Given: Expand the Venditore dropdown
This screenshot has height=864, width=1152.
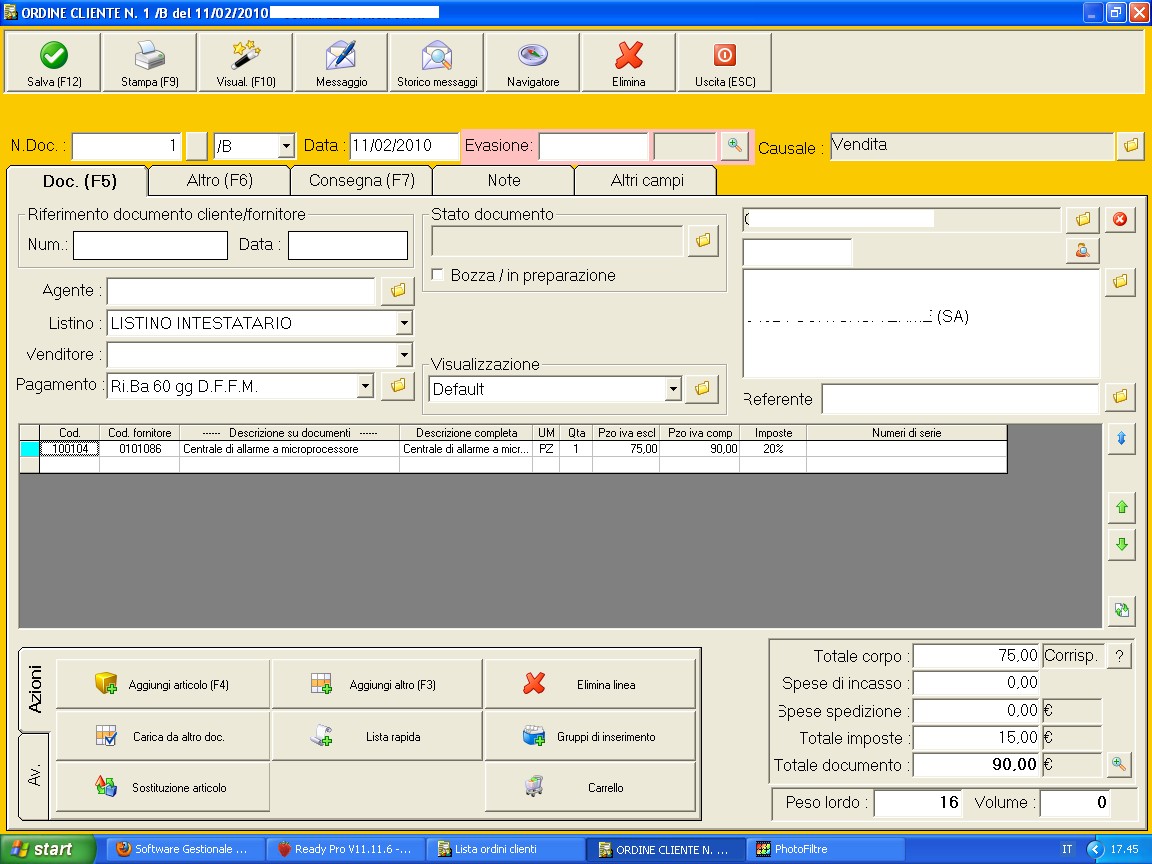Looking at the screenshot, I should [x=404, y=355].
